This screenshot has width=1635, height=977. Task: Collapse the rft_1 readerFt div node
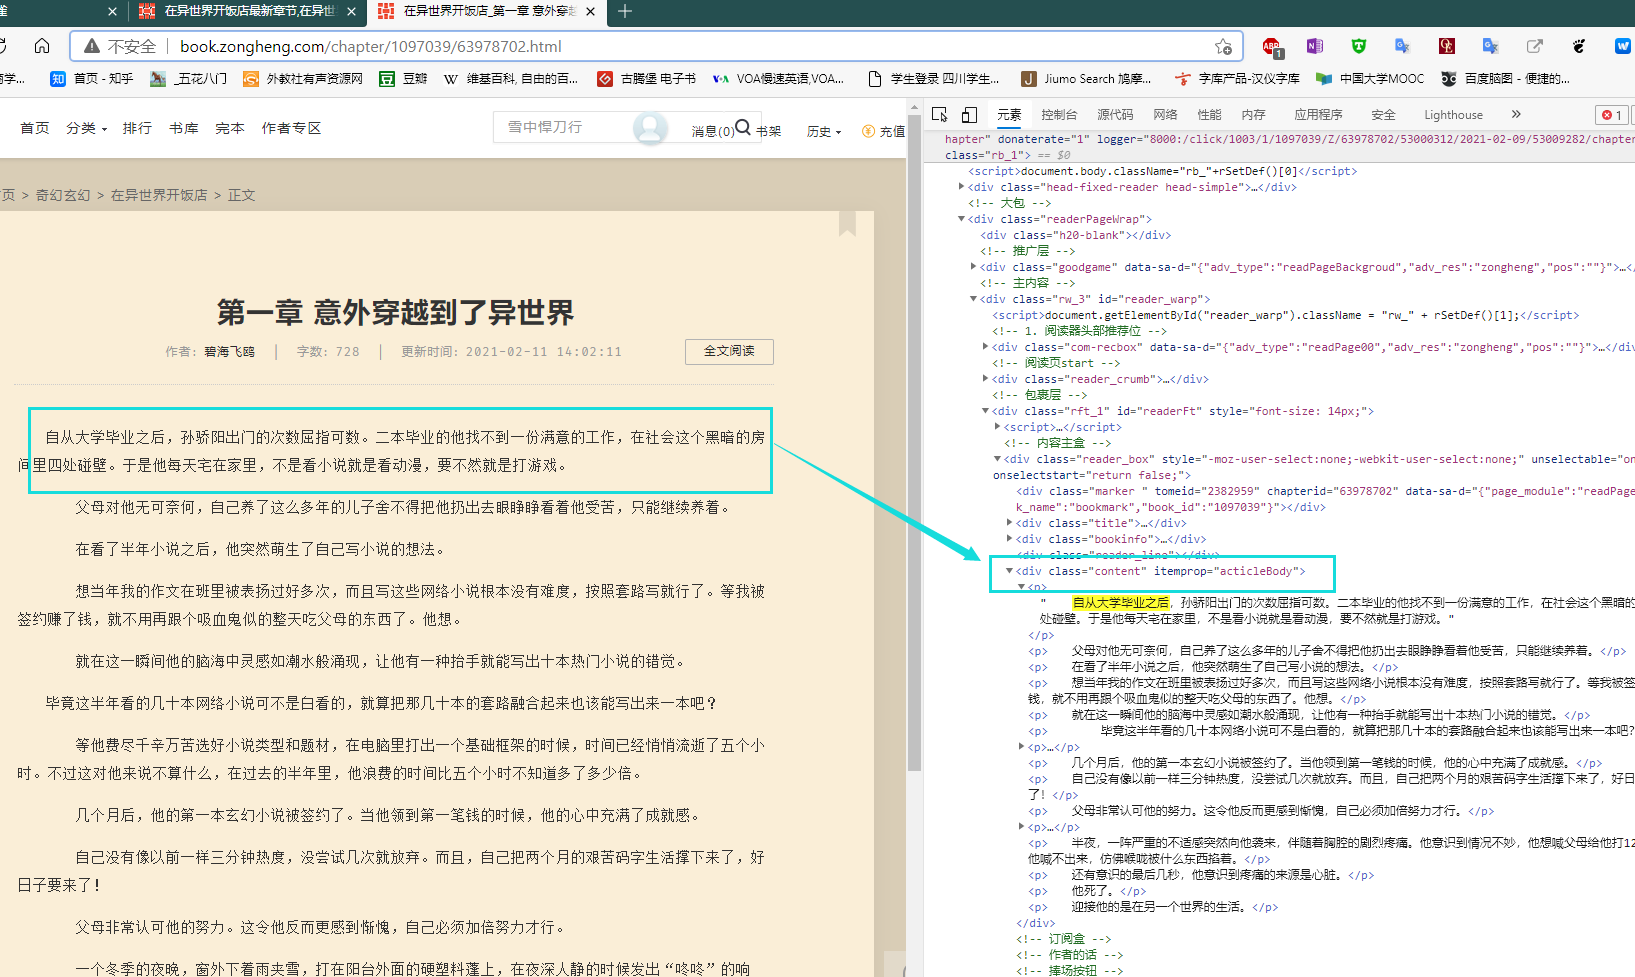[x=986, y=411]
